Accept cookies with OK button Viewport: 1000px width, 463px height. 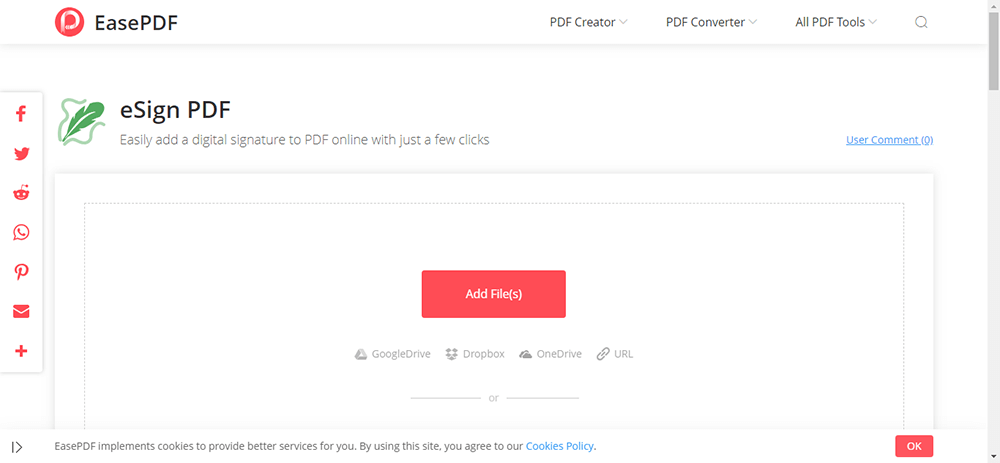pyautogui.click(x=914, y=446)
